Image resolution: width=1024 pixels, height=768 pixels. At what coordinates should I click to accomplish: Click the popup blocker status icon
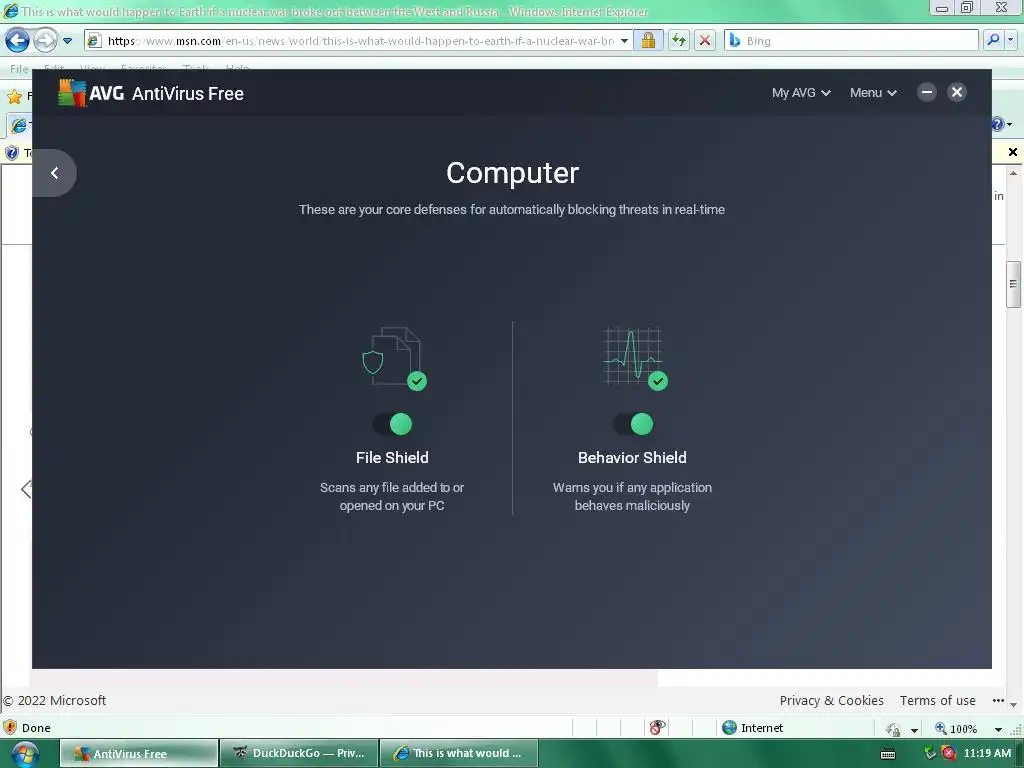657,728
